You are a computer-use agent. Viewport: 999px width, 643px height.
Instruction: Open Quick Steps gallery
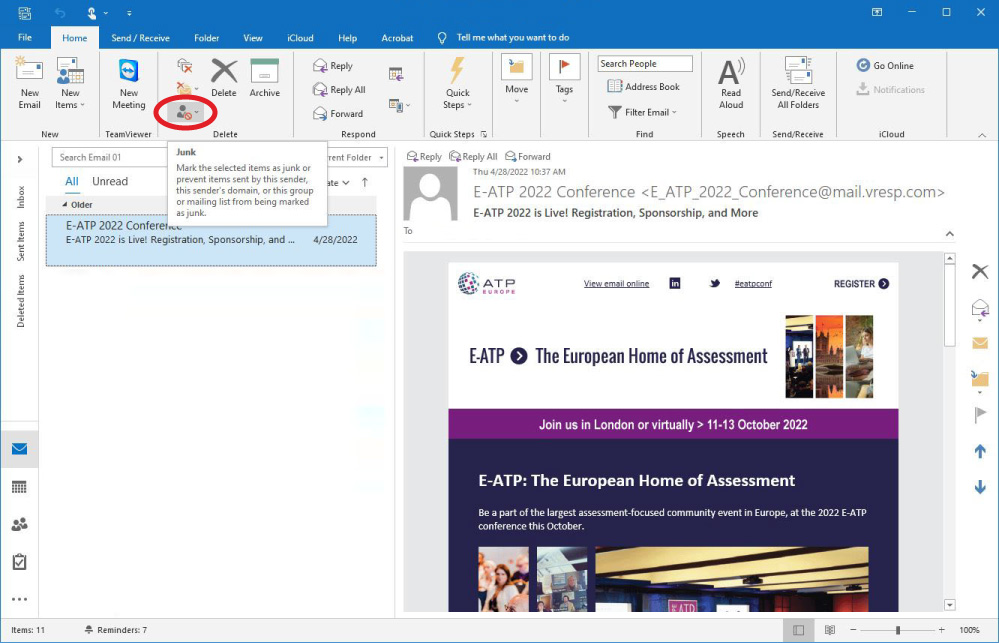pos(457,83)
